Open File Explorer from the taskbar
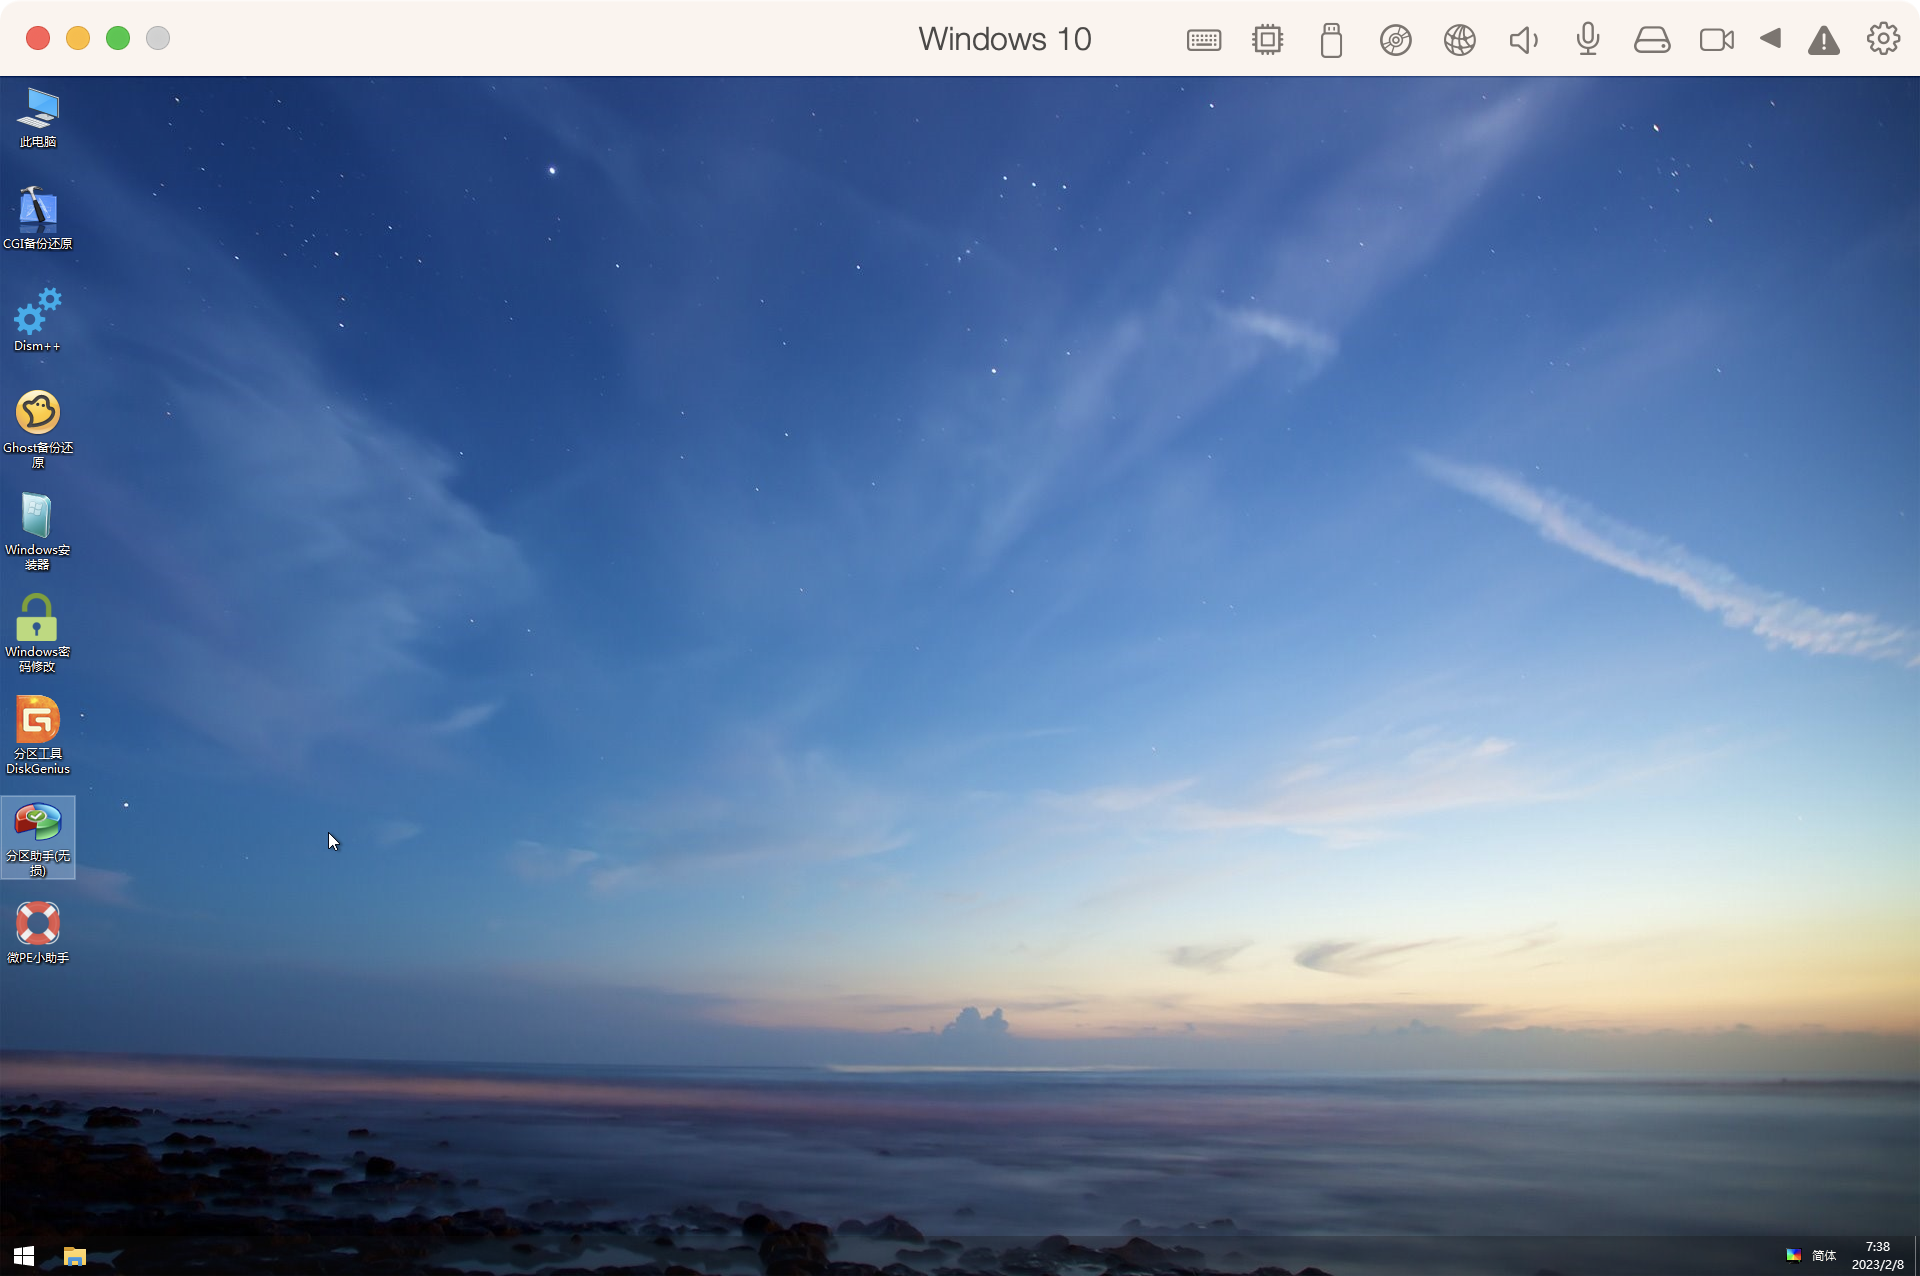The width and height of the screenshot is (1920, 1276). pyautogui.click(x=75, y=1256)
